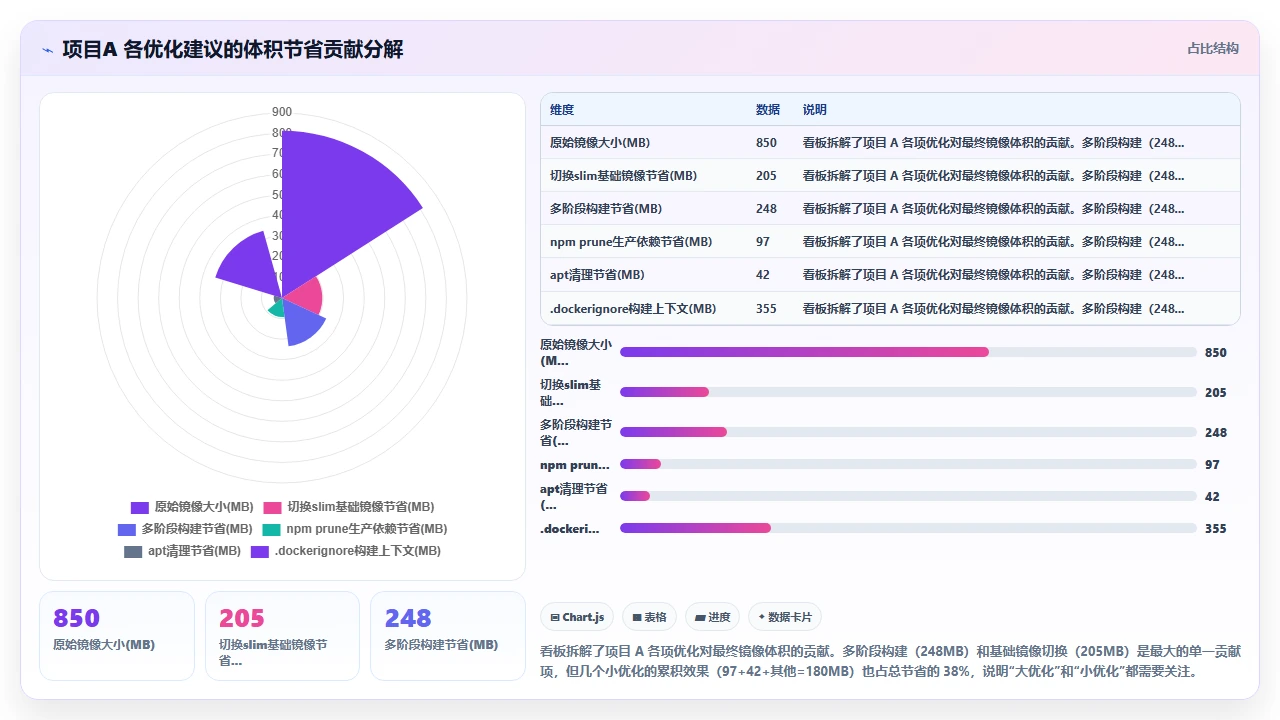Viewport: 1280px width, 720px height.
Task: Click the teal polar chart segment
Action: [276, 308]
